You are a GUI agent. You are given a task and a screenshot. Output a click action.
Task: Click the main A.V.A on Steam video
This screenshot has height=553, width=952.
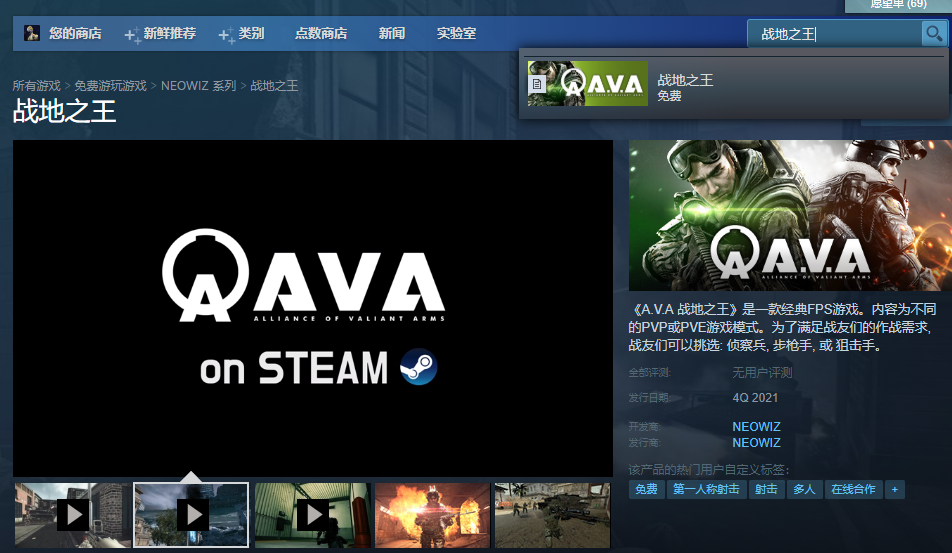(x=313, y=308)
